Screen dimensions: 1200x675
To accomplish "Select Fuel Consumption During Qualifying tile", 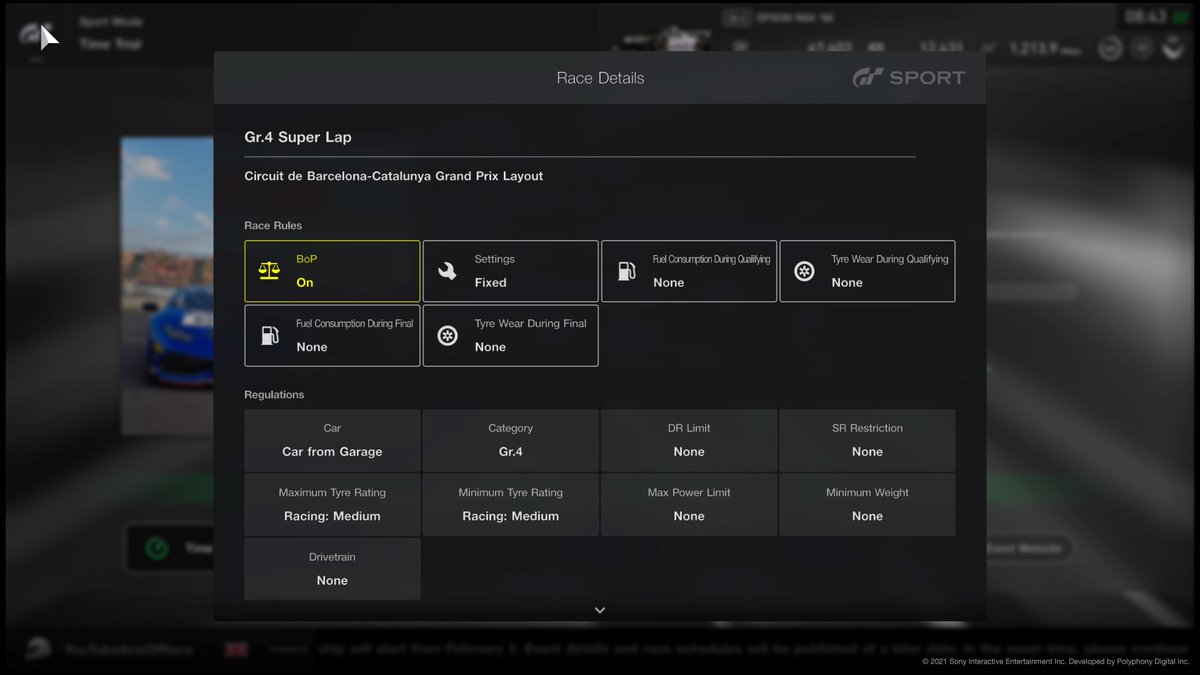I will (x=689, y=271).
